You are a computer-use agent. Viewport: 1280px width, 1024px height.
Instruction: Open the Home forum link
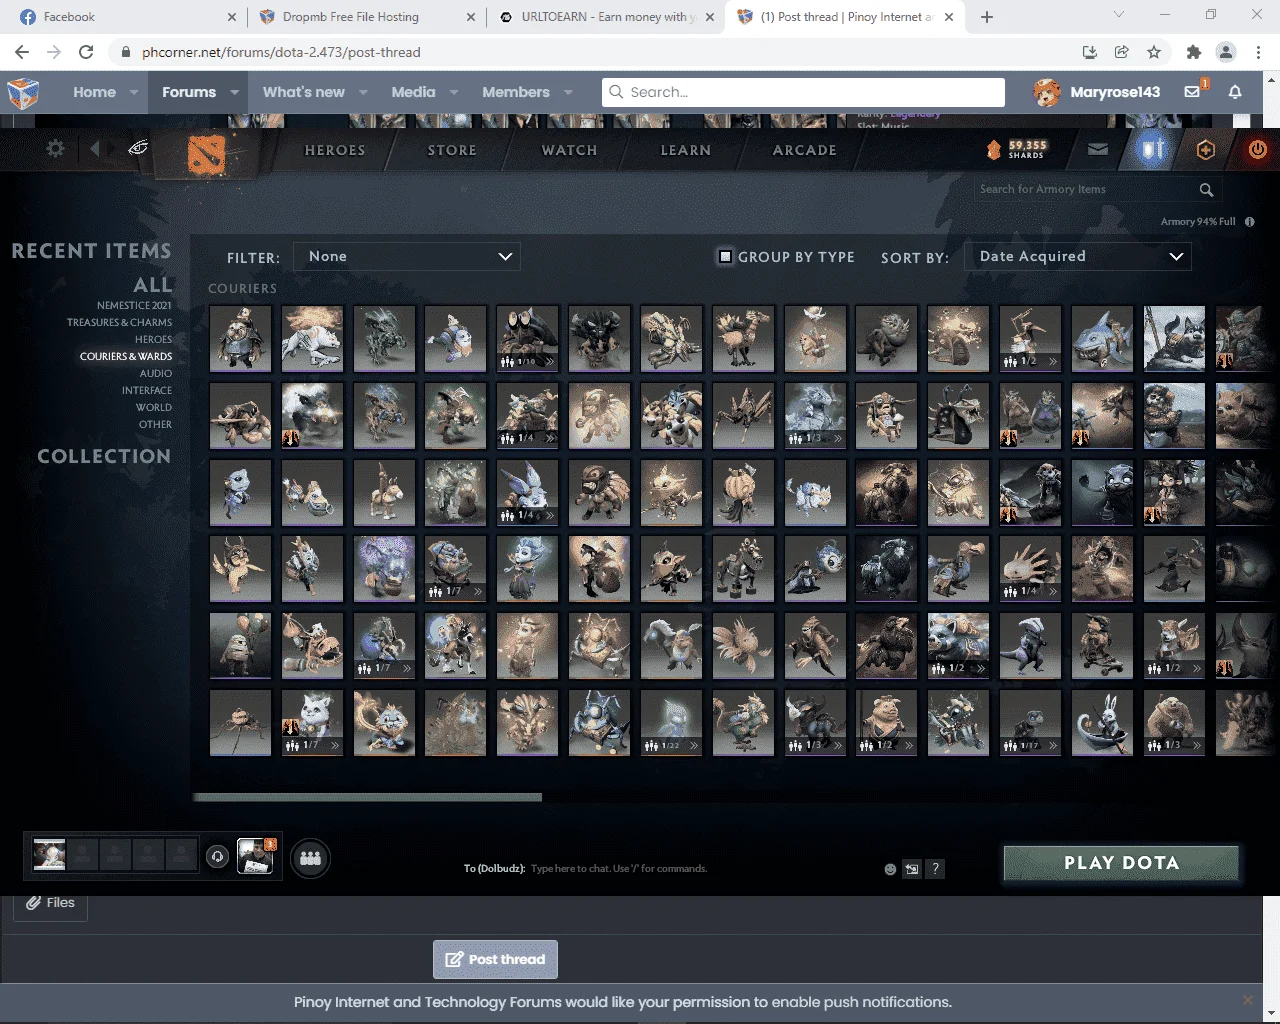pos(94,92)
